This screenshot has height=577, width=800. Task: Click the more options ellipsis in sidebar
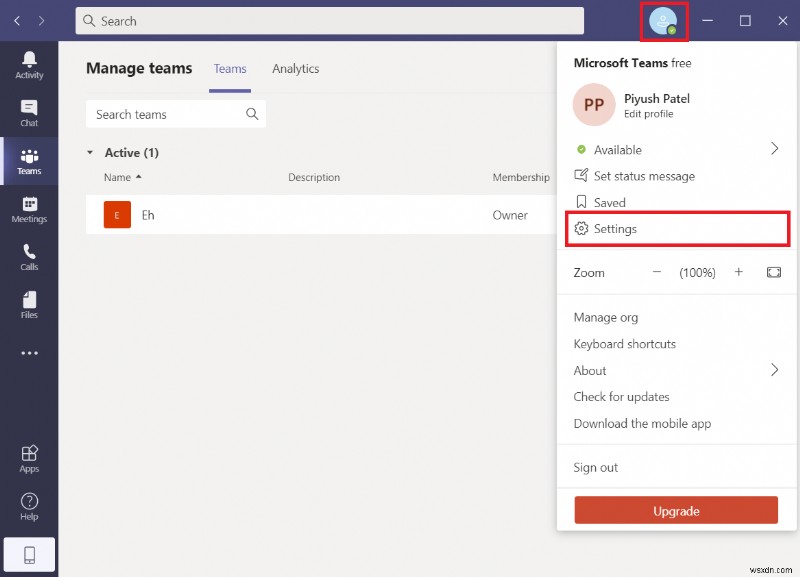tap(29, 352)
